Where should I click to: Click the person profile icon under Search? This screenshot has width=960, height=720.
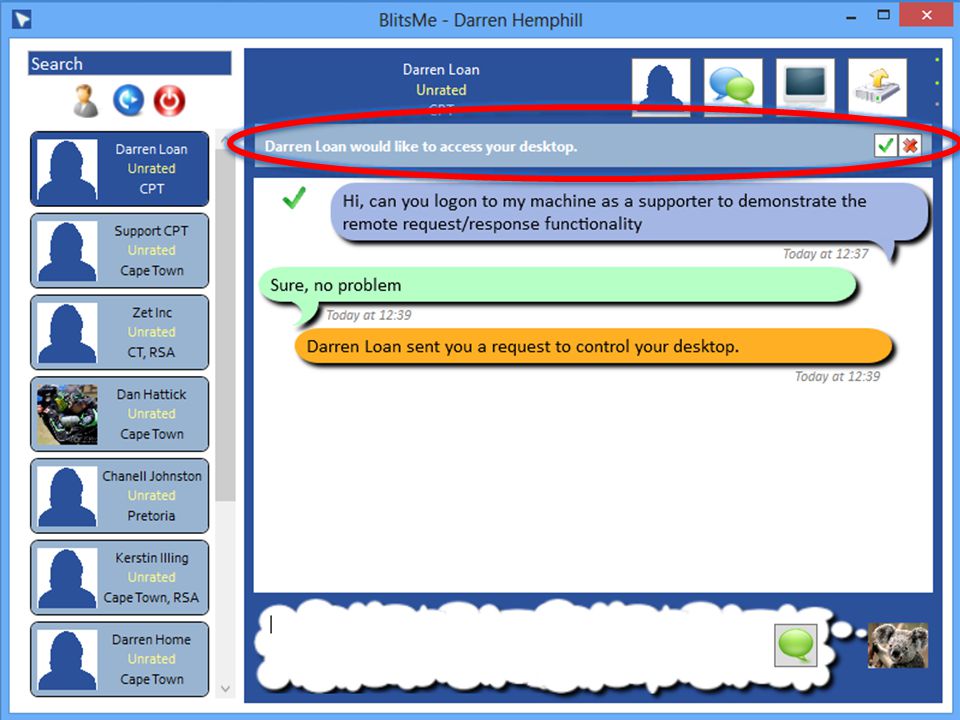86,101
